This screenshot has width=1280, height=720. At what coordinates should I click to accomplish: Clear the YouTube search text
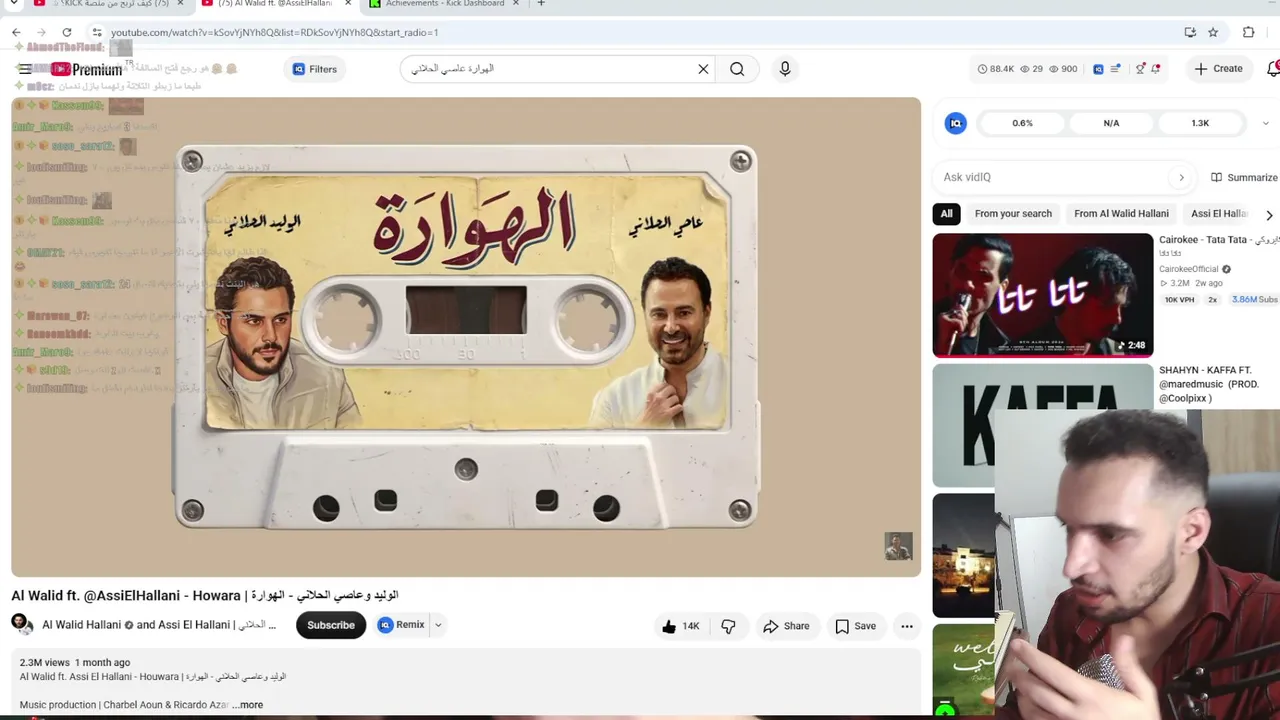[x=703, y=69]
